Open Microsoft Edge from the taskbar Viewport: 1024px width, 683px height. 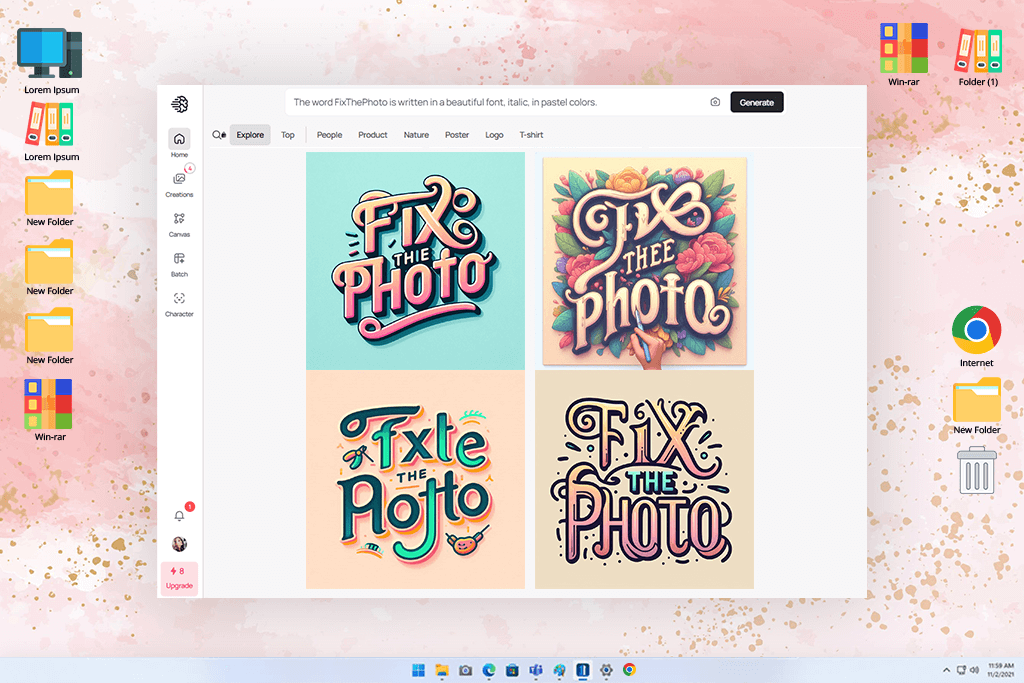(489, 670)
